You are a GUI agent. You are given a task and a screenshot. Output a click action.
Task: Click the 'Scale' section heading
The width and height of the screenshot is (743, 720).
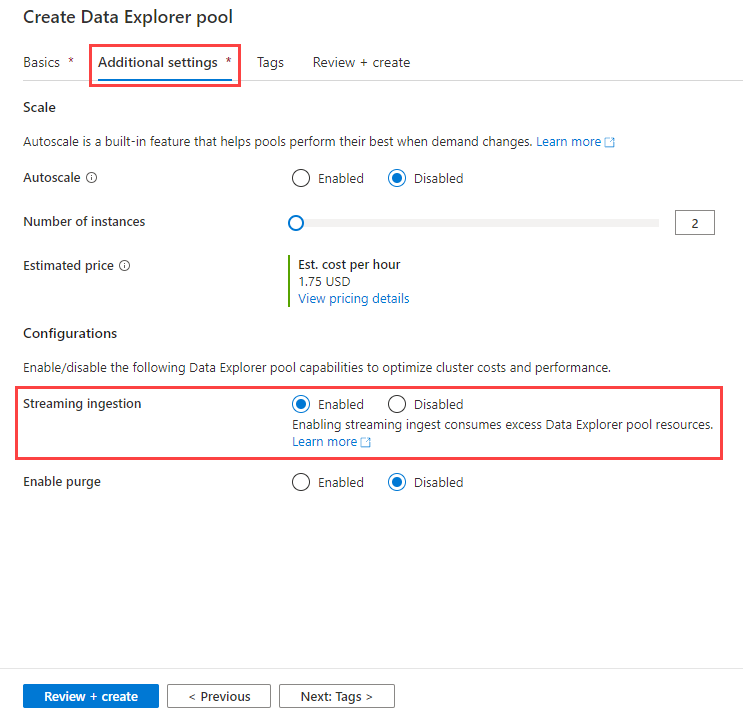pos(39,108)
